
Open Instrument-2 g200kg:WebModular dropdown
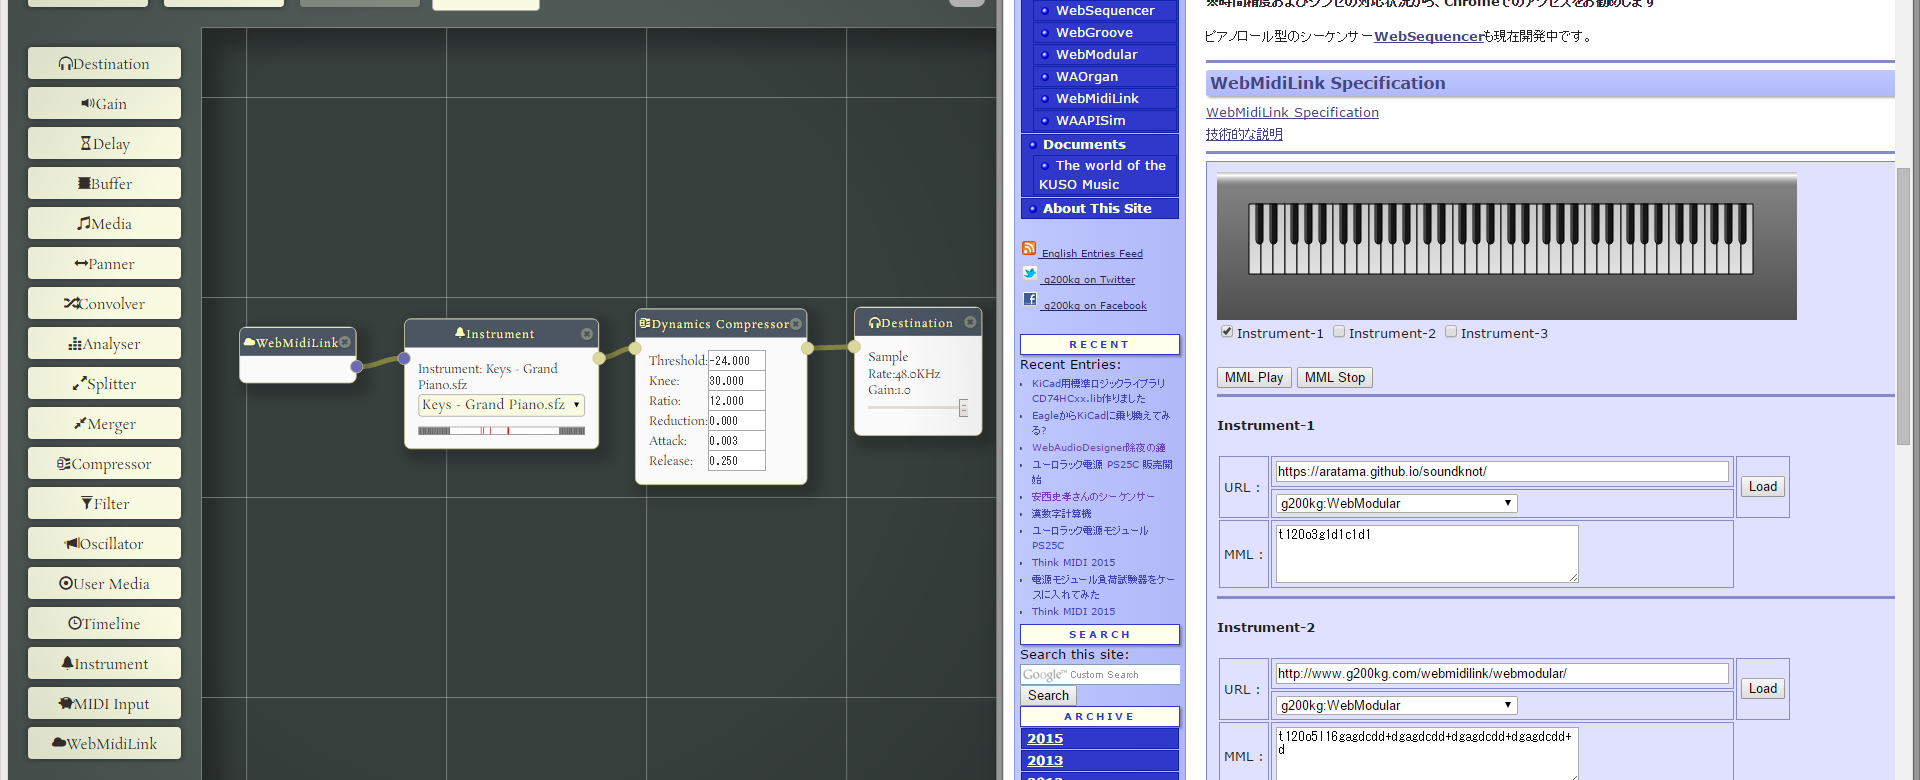coord(1397,705)
